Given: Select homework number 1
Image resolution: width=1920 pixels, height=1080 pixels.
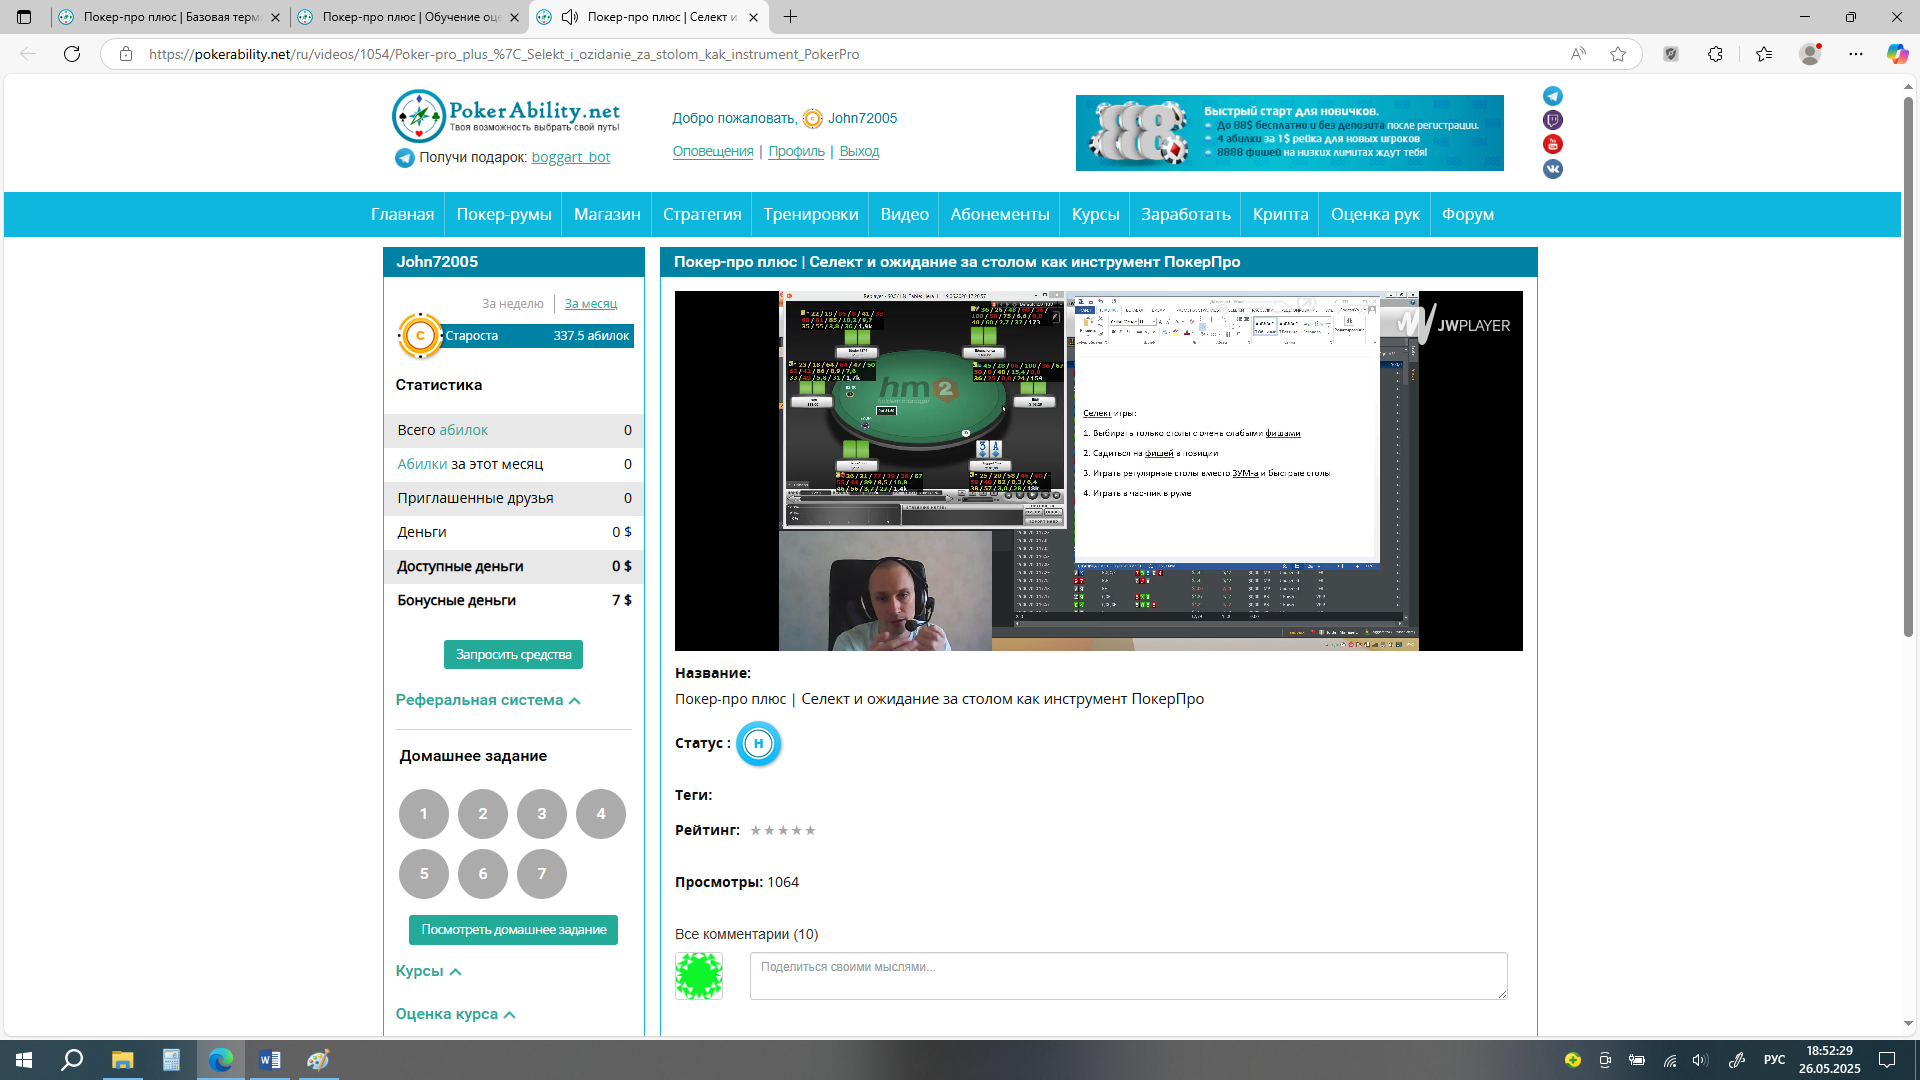Looking at the screenshot, I should click(423, 814).
